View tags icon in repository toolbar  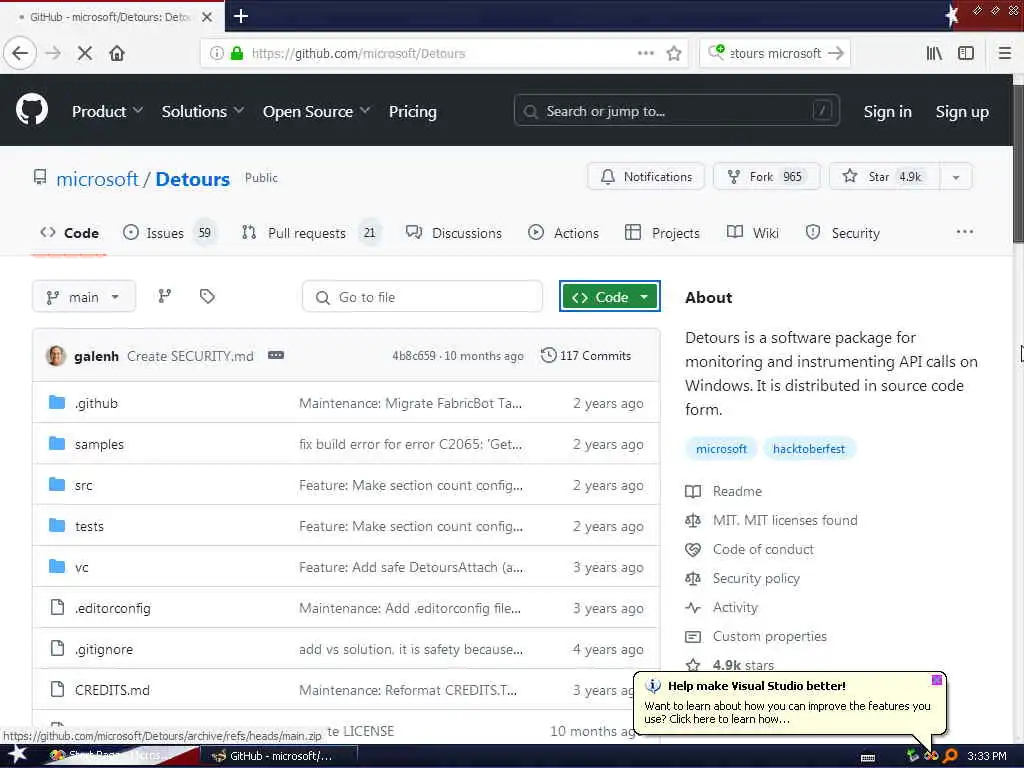tap(207, 296)
